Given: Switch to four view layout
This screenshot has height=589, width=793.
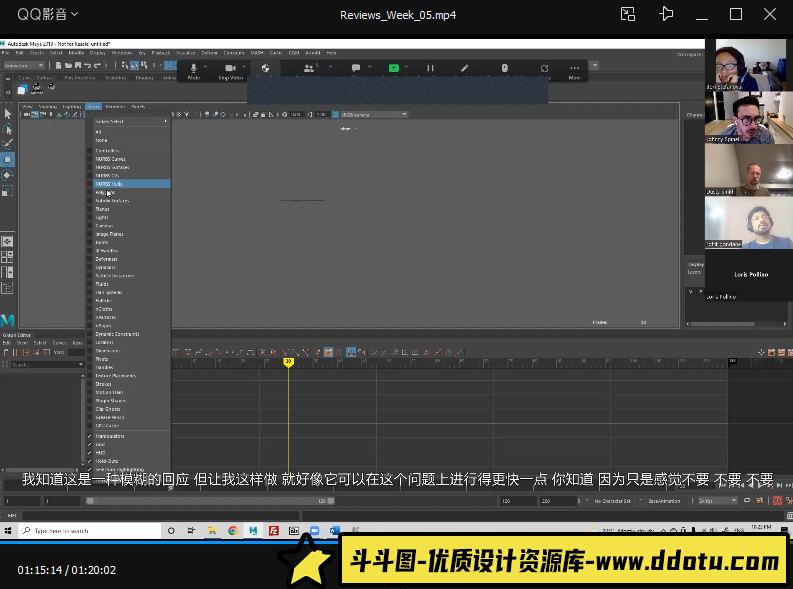Looking at the screenshot, I should point(7,257).
